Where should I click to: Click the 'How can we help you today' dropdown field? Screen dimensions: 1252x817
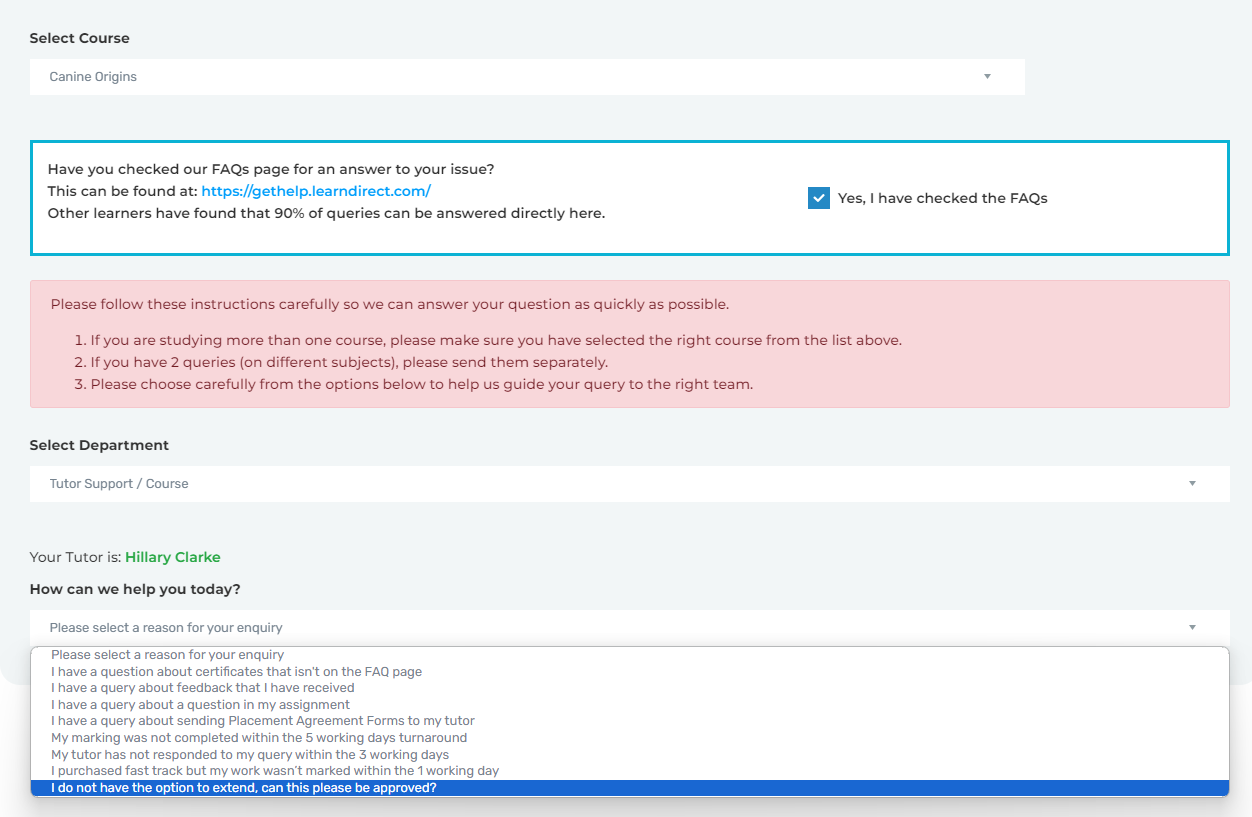(630, 628)
